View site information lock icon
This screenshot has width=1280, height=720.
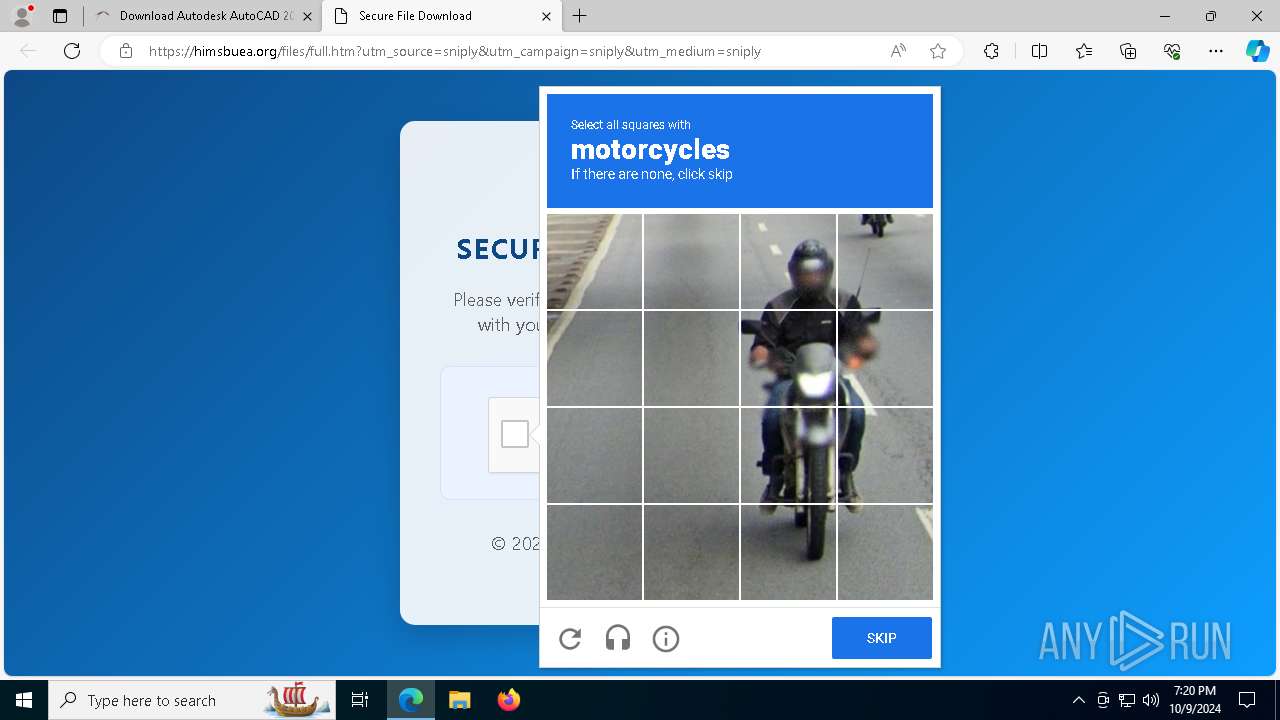(x=126, y=51)
